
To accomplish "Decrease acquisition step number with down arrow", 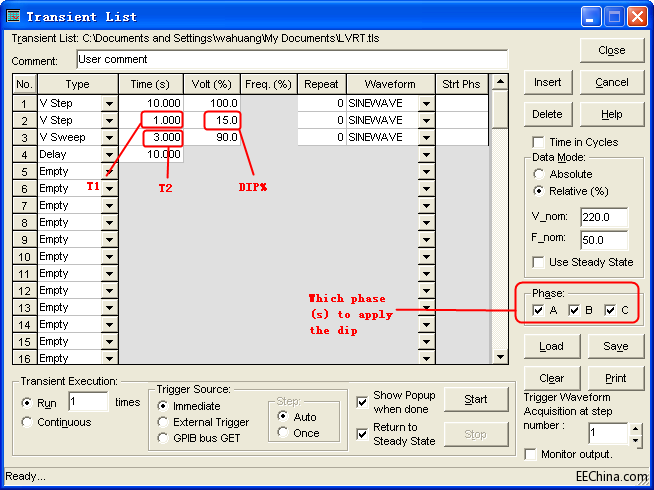I will [x=635, y=440].
